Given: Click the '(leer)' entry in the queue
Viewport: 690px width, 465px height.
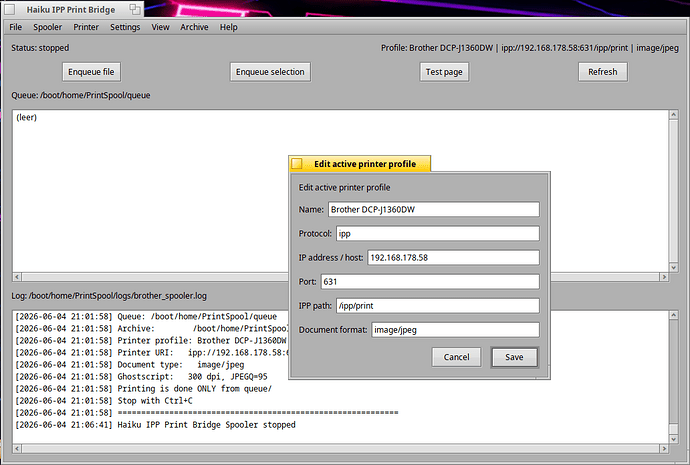Looking at the screenshot, I should pos(26,117).
